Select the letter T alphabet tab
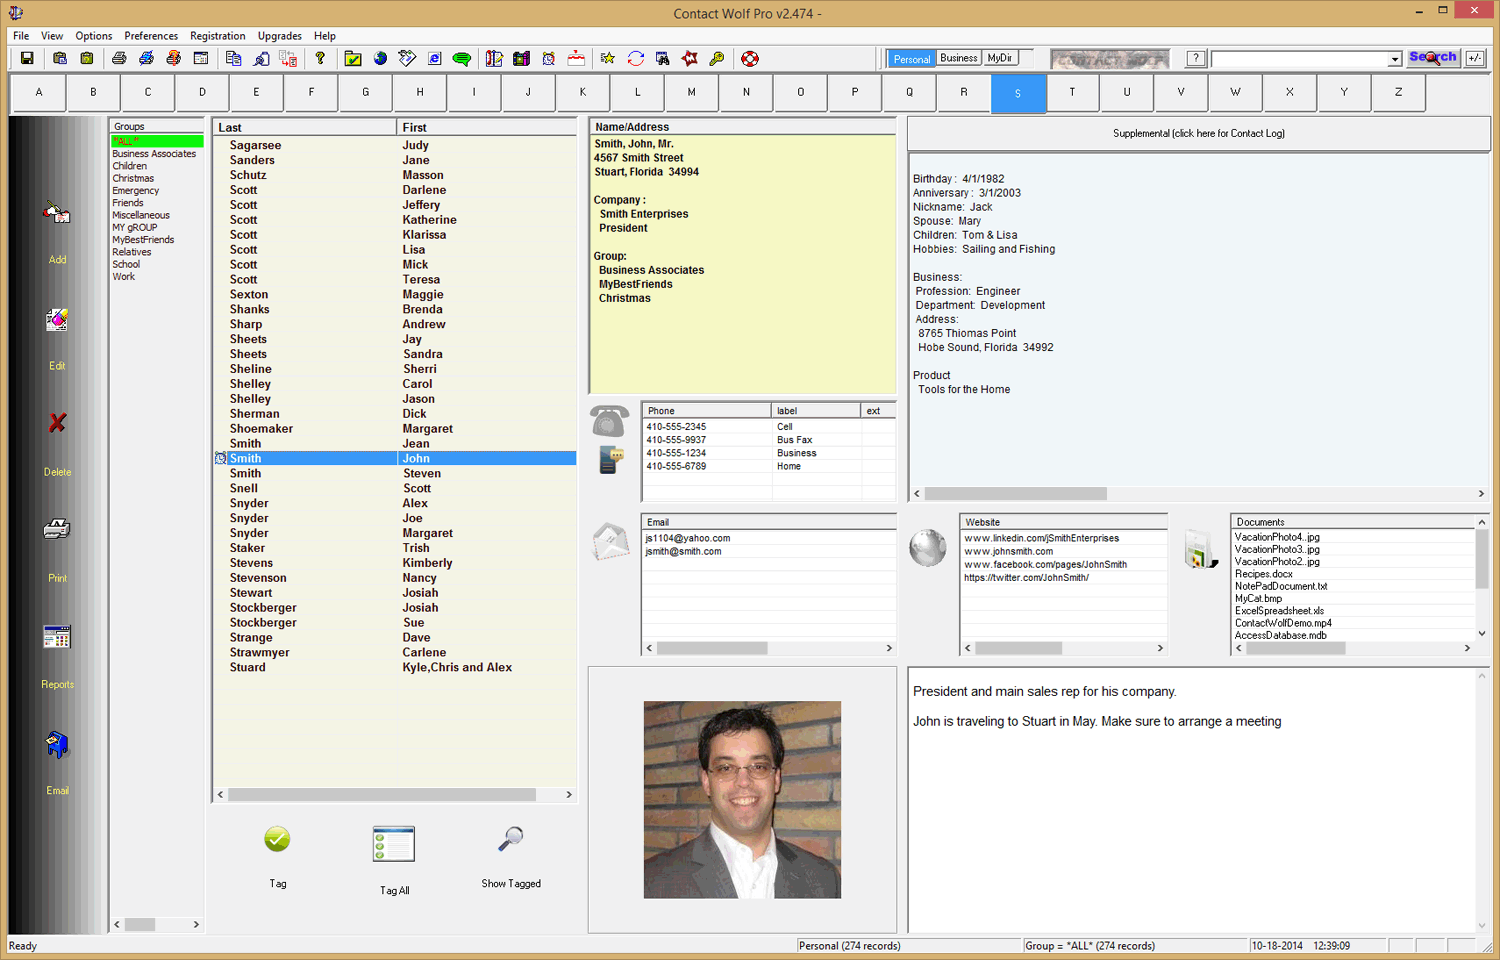The width and height of the screenshot is (1500, 960). (1072, 92)
